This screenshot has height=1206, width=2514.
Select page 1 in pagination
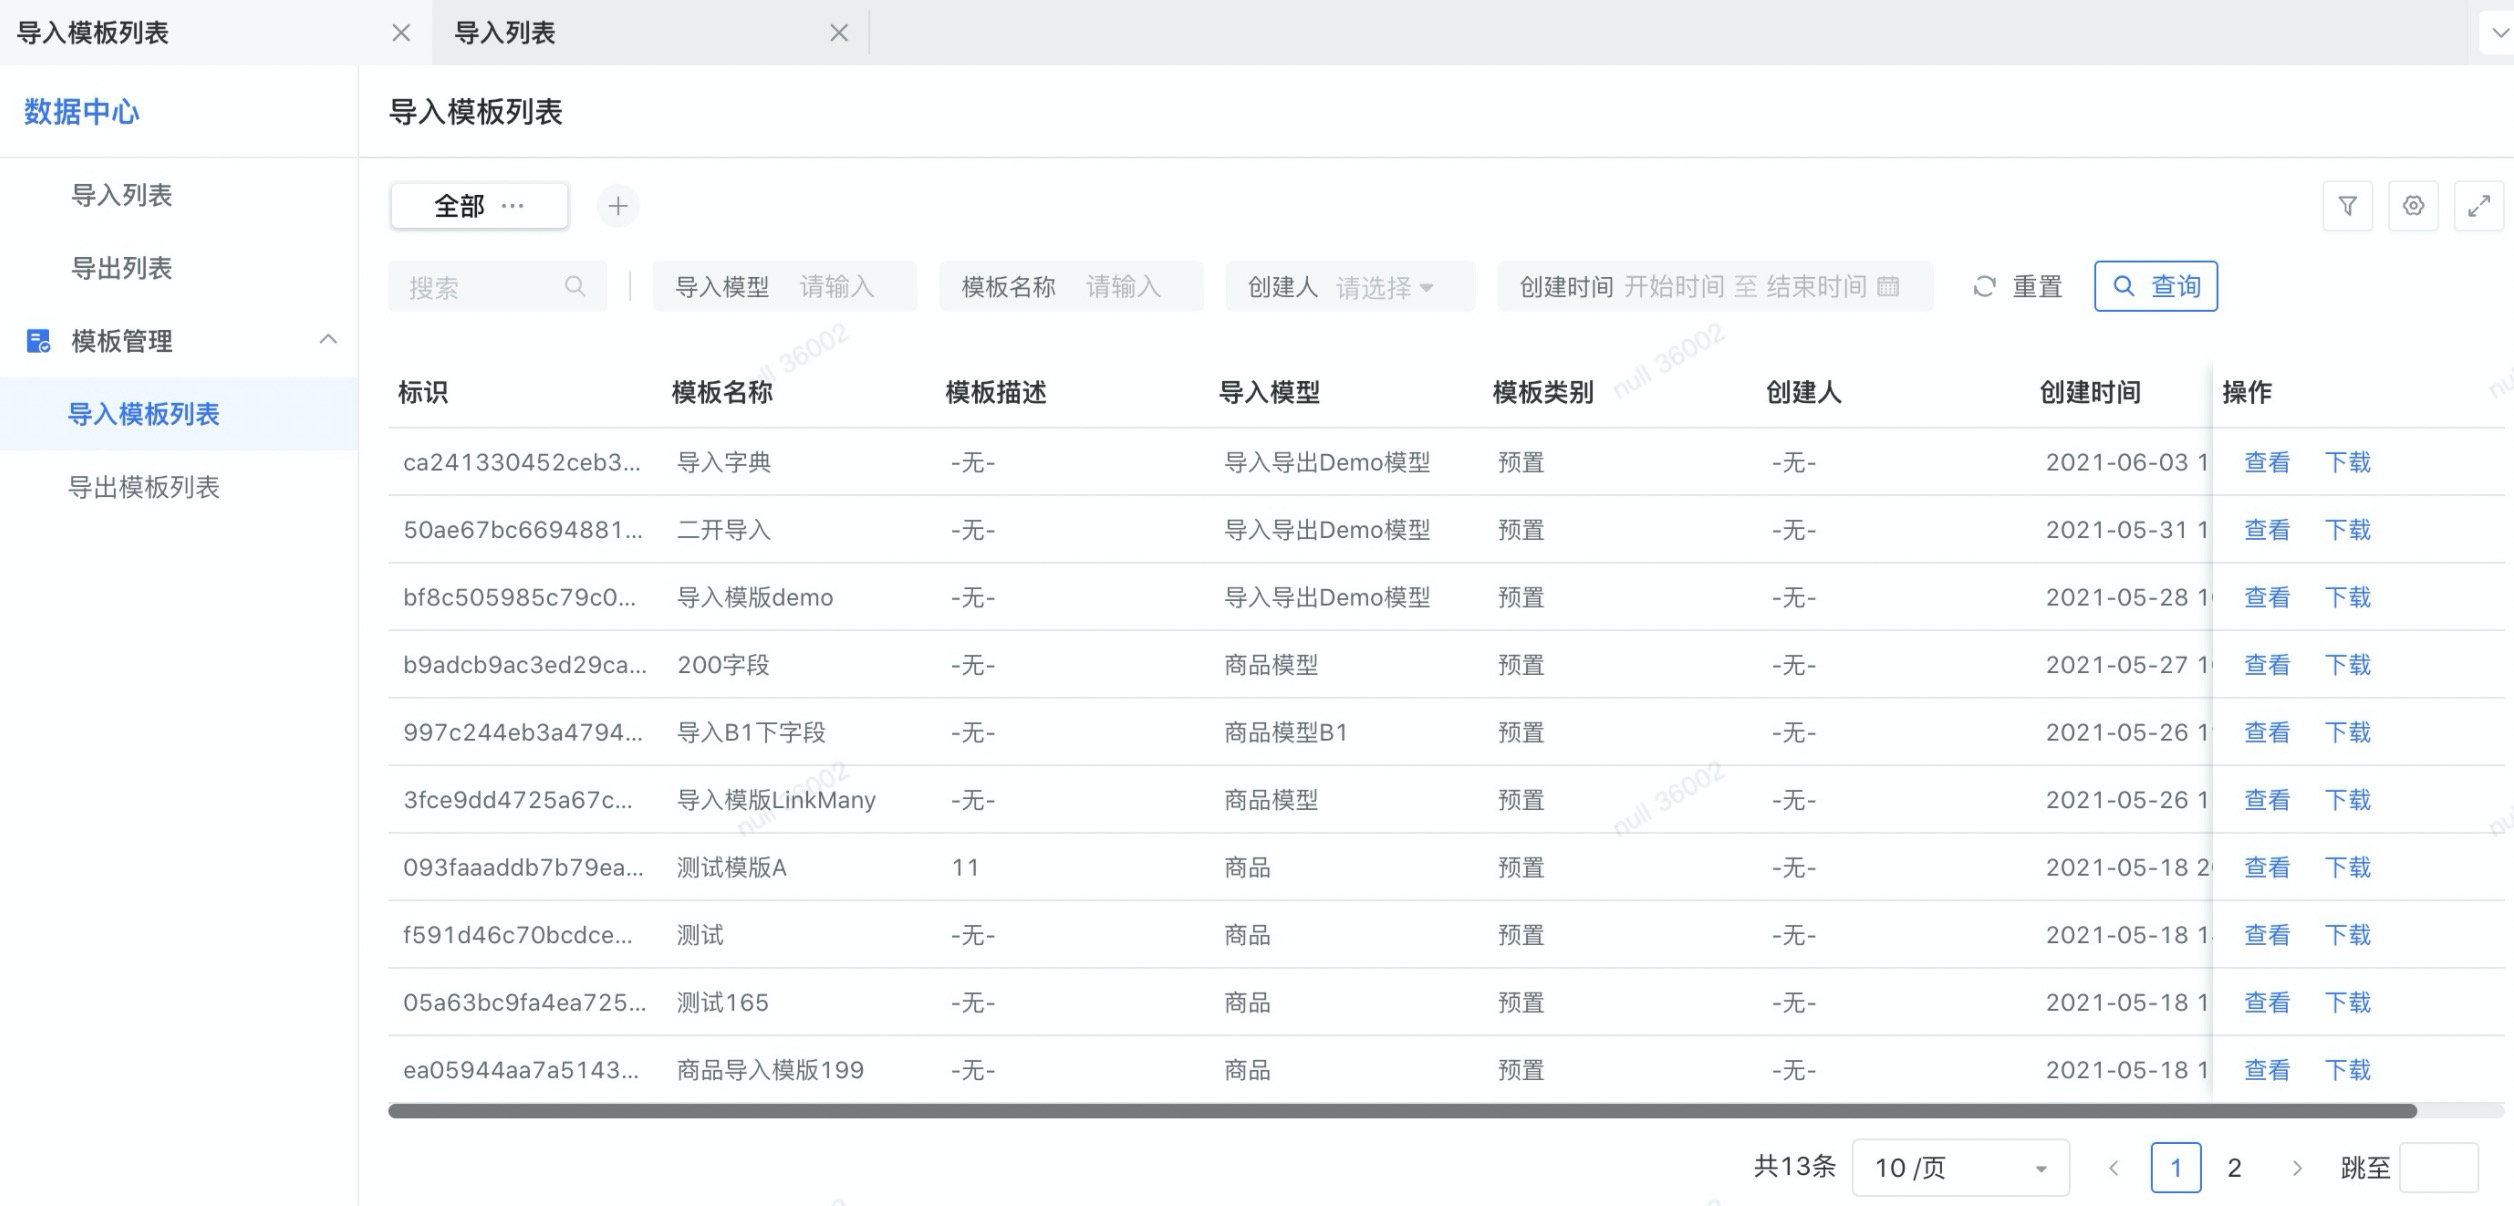[x=2176, y=1167]
